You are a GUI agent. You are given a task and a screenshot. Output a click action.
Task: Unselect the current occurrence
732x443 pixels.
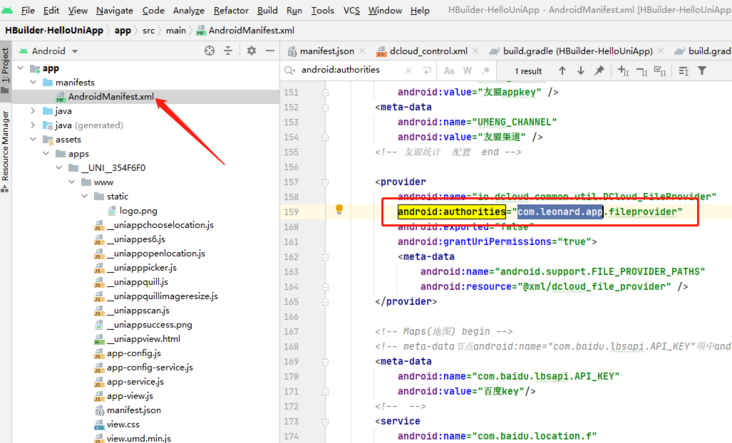click(642, 71)
